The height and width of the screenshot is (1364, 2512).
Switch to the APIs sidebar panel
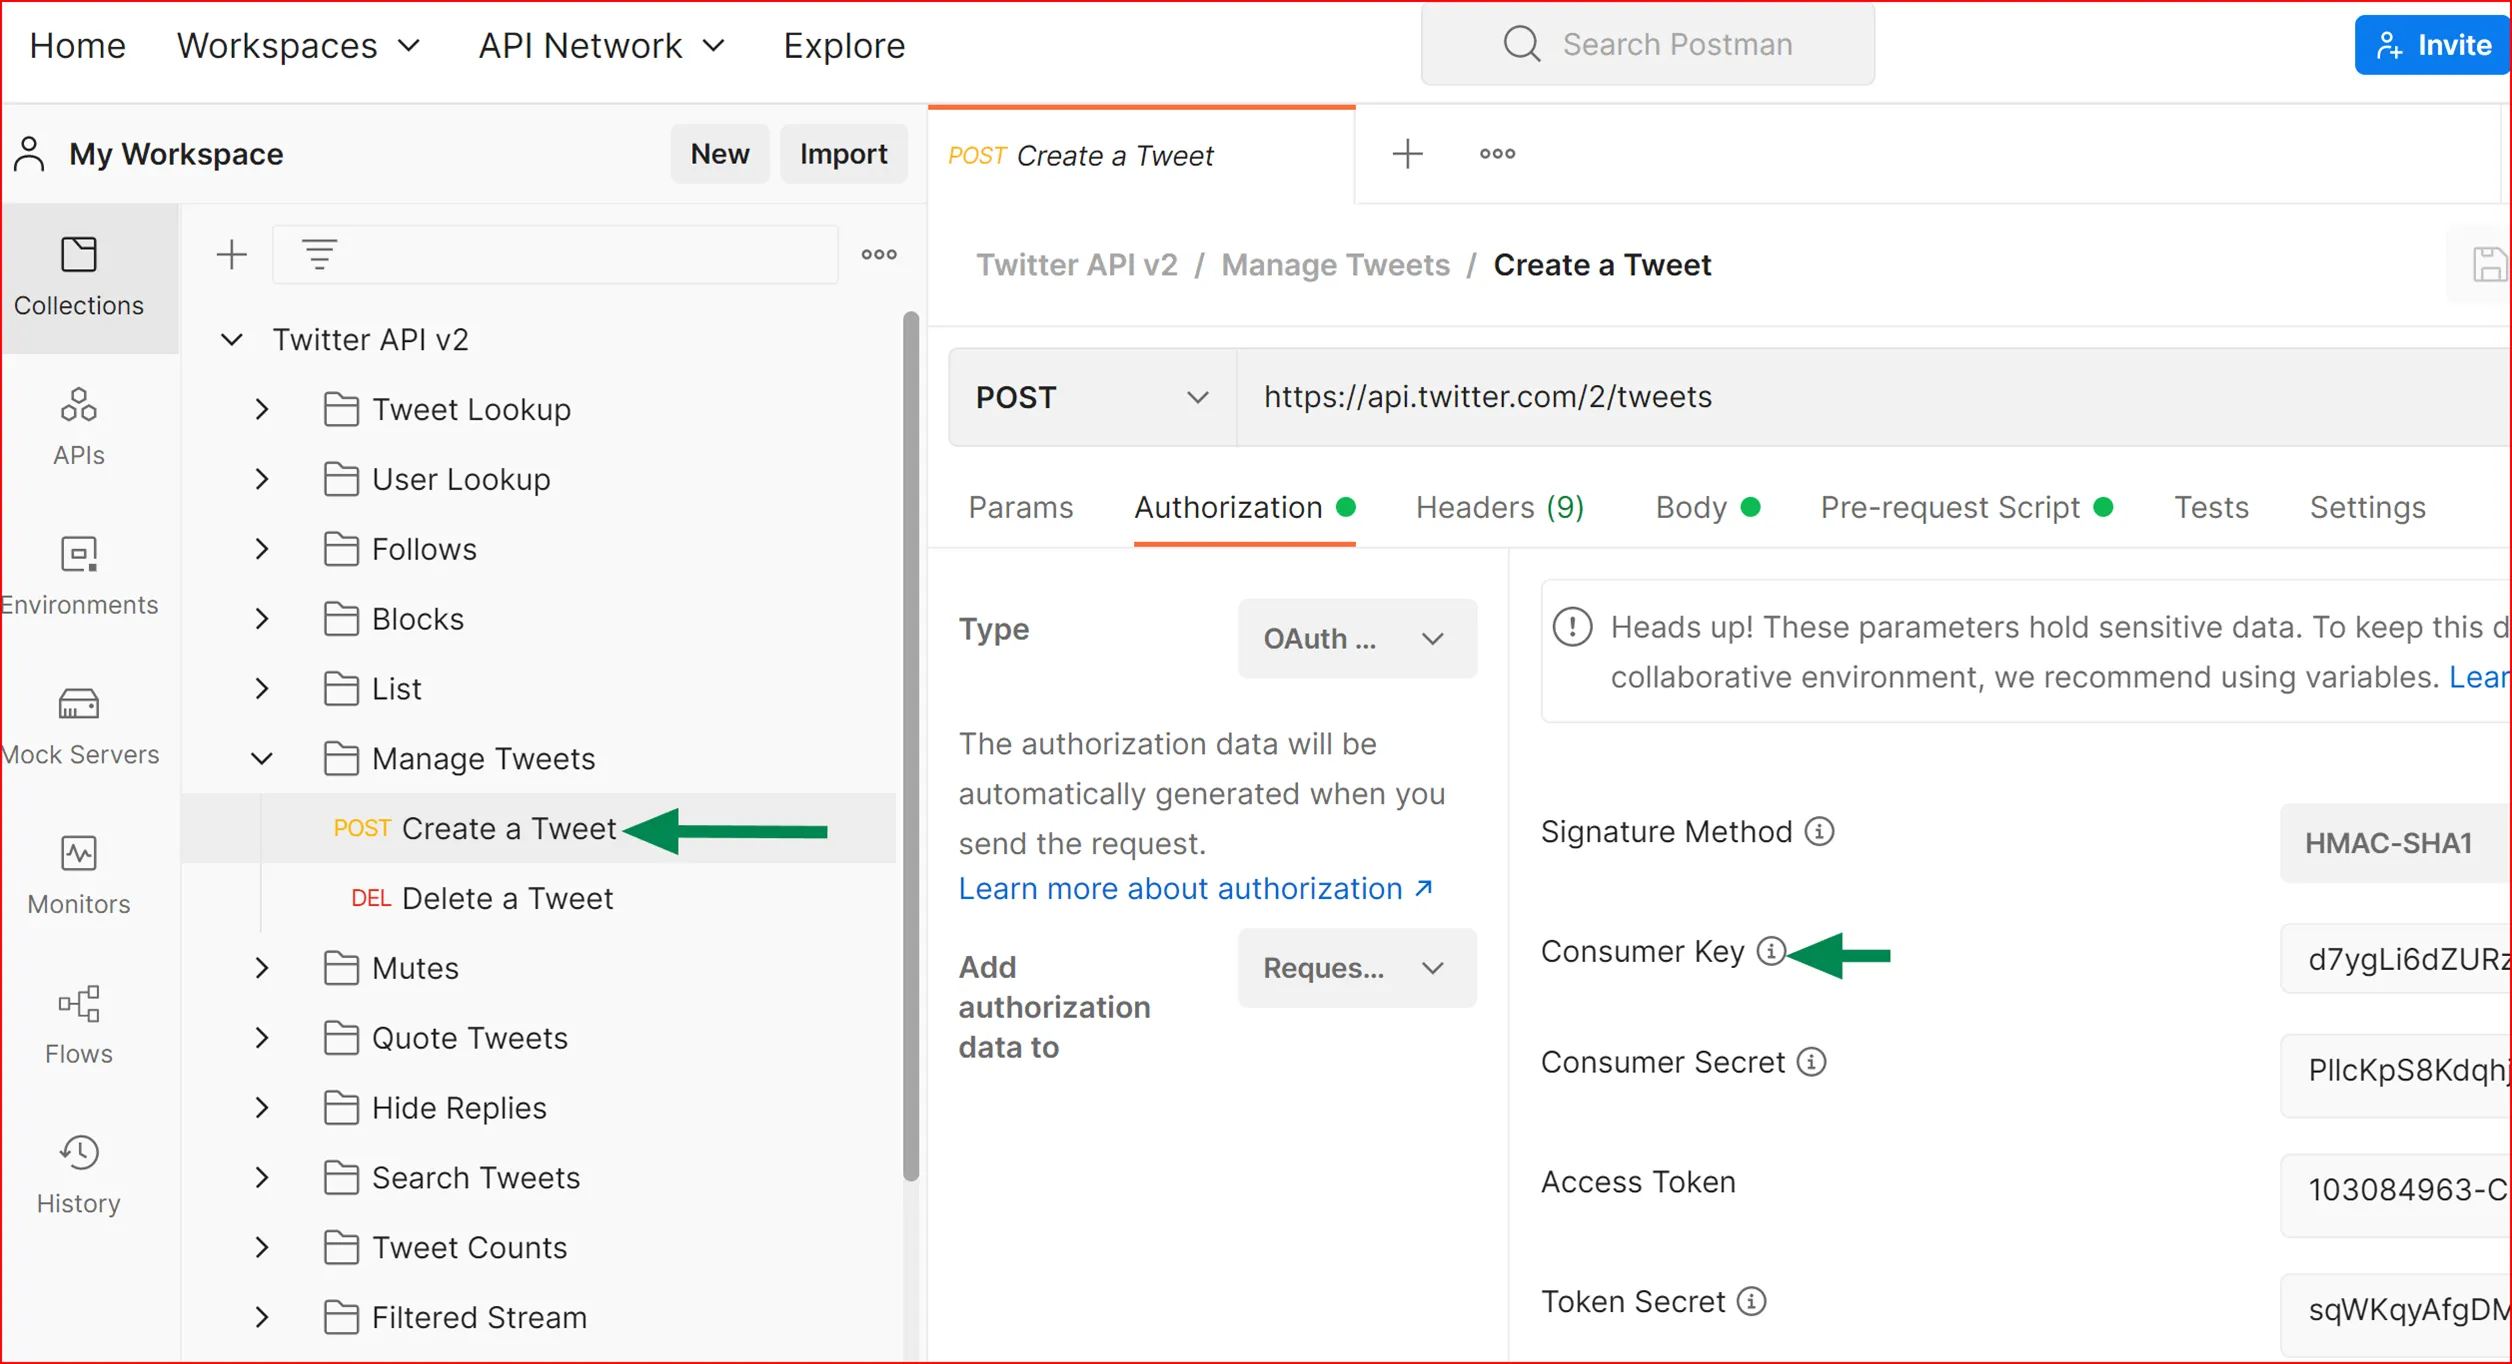coord(78,425)
